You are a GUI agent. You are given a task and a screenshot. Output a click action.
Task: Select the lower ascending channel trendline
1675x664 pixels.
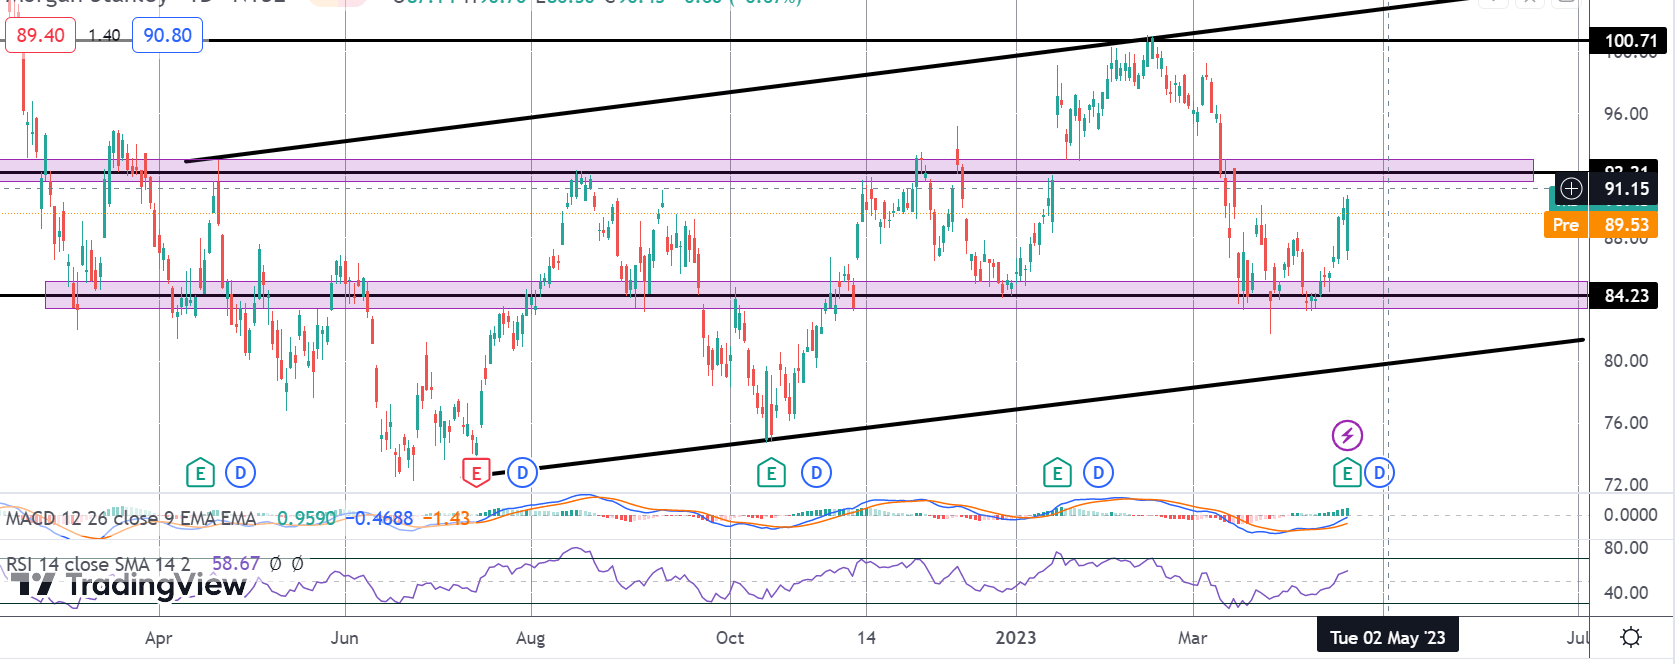click(x=1038, y=406)
